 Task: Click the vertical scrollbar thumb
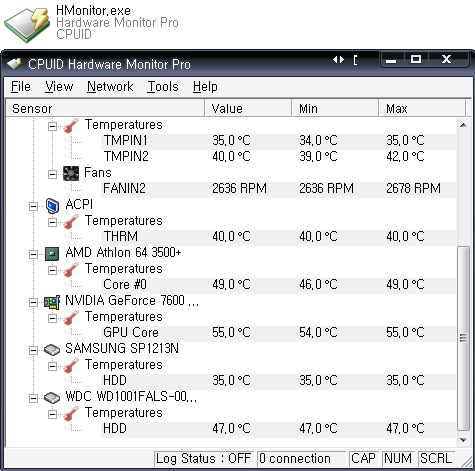pos(463,338)
